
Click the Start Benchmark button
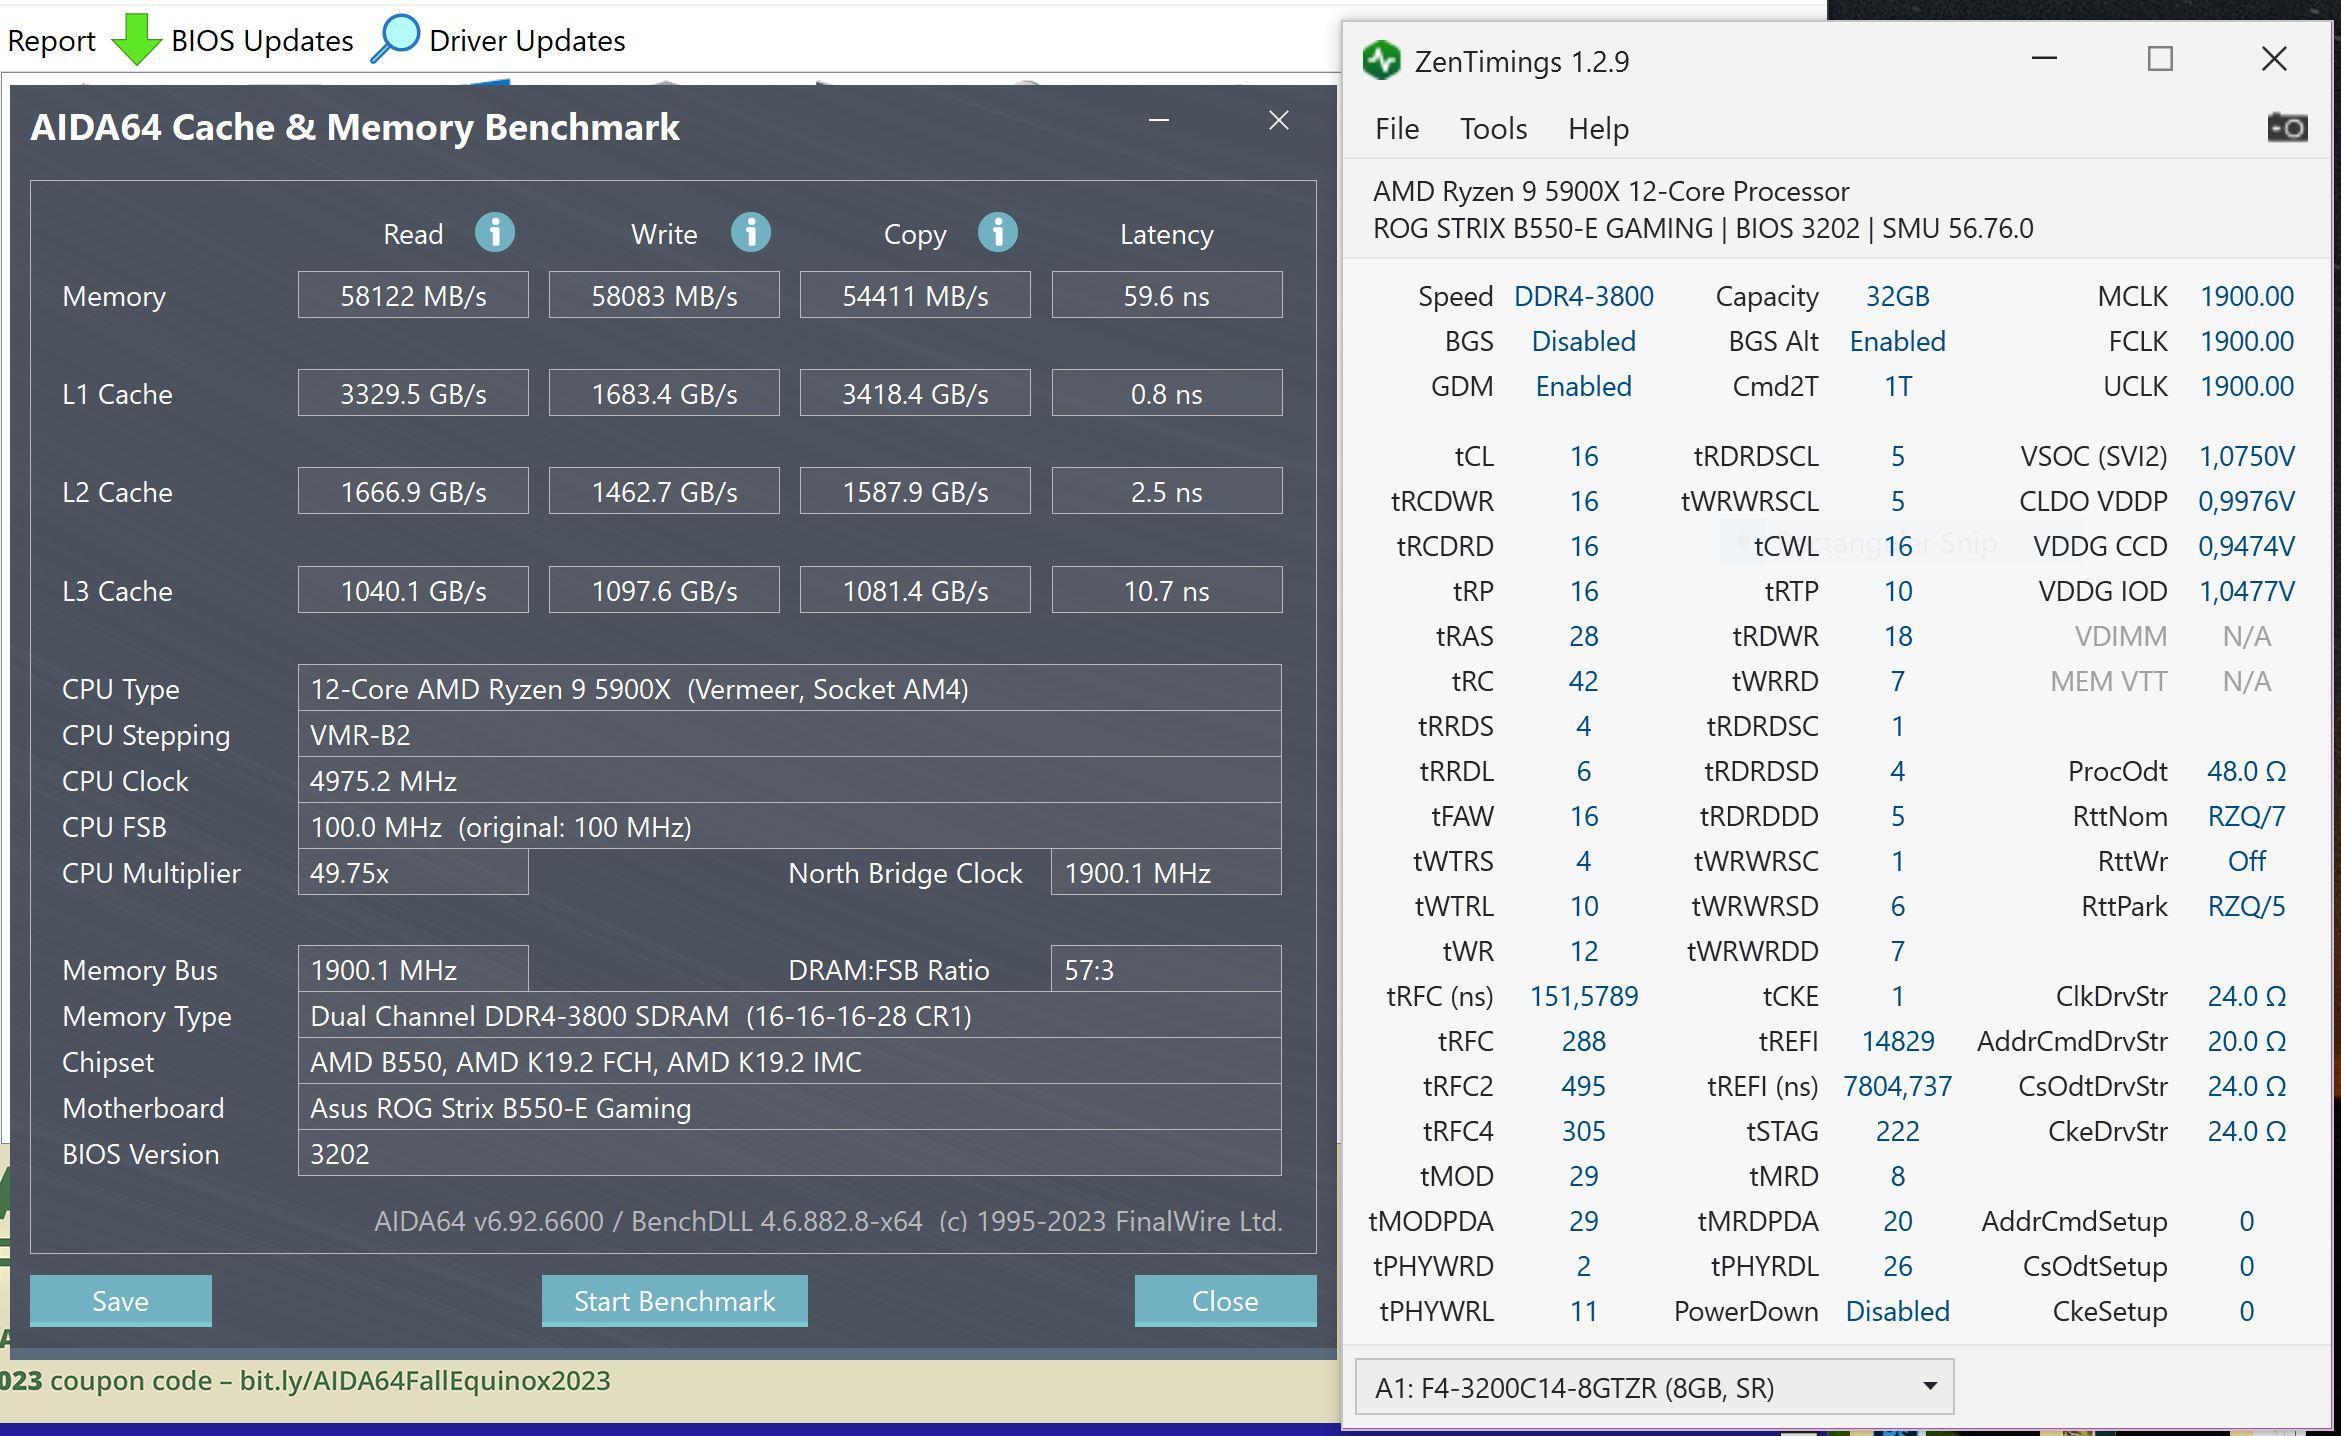674,1300
